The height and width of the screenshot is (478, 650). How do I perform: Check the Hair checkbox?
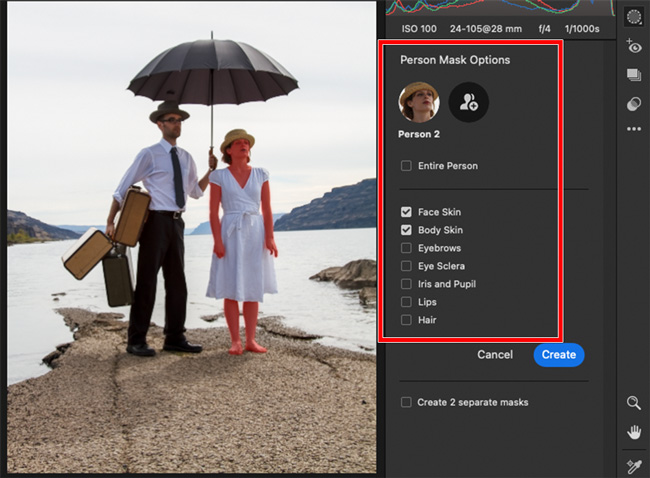406,320
